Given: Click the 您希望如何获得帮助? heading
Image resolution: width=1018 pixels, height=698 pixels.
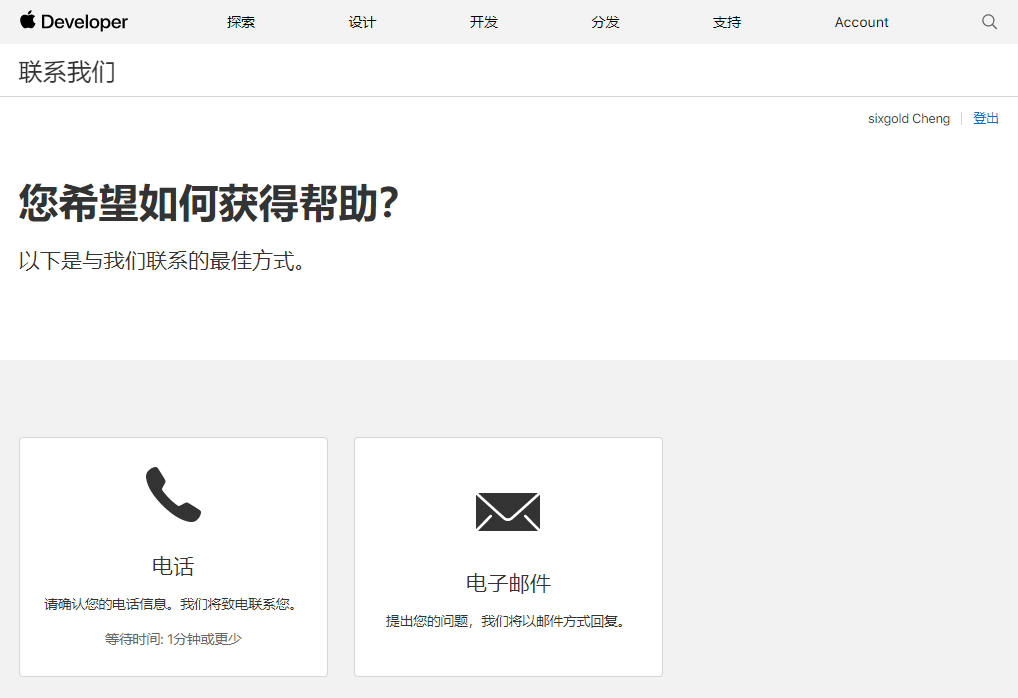Looking at the screenshot, I should point(208,203).
